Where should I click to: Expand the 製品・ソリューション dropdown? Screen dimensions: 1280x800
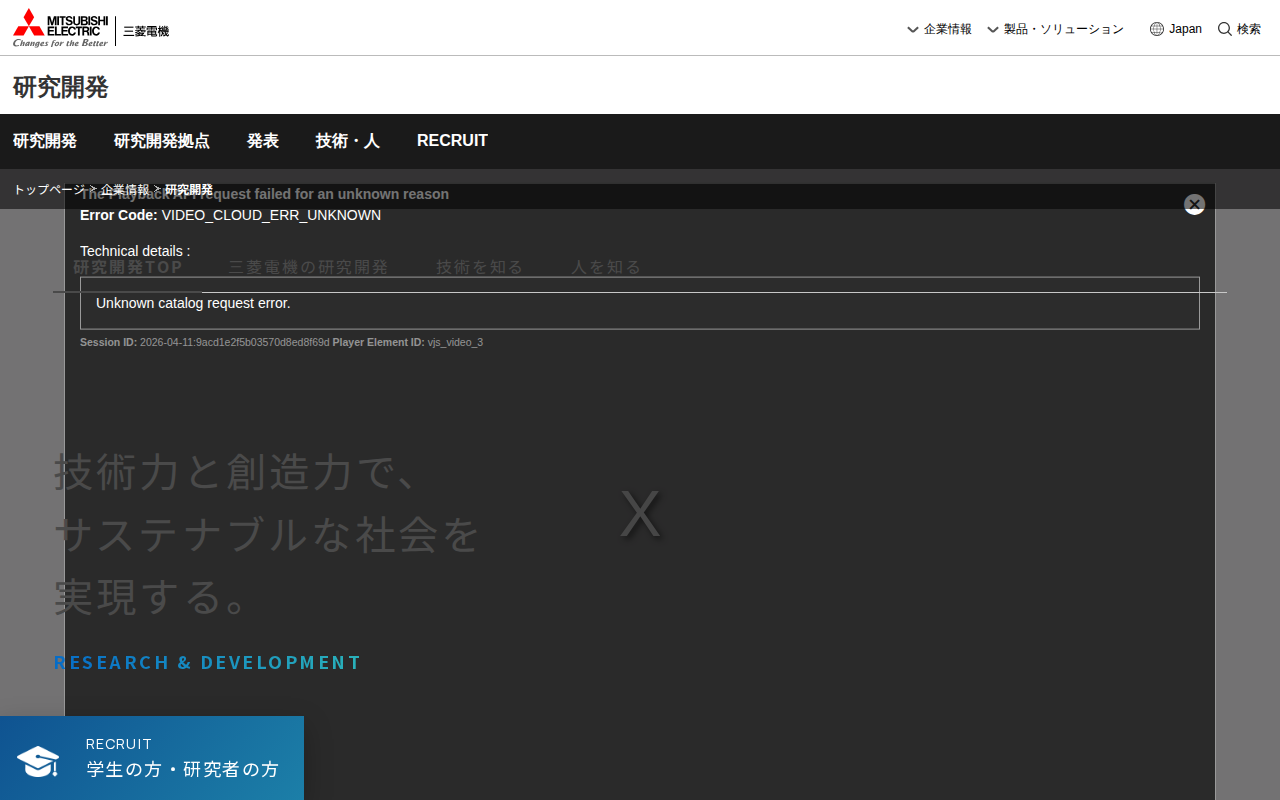(1055, 29)
